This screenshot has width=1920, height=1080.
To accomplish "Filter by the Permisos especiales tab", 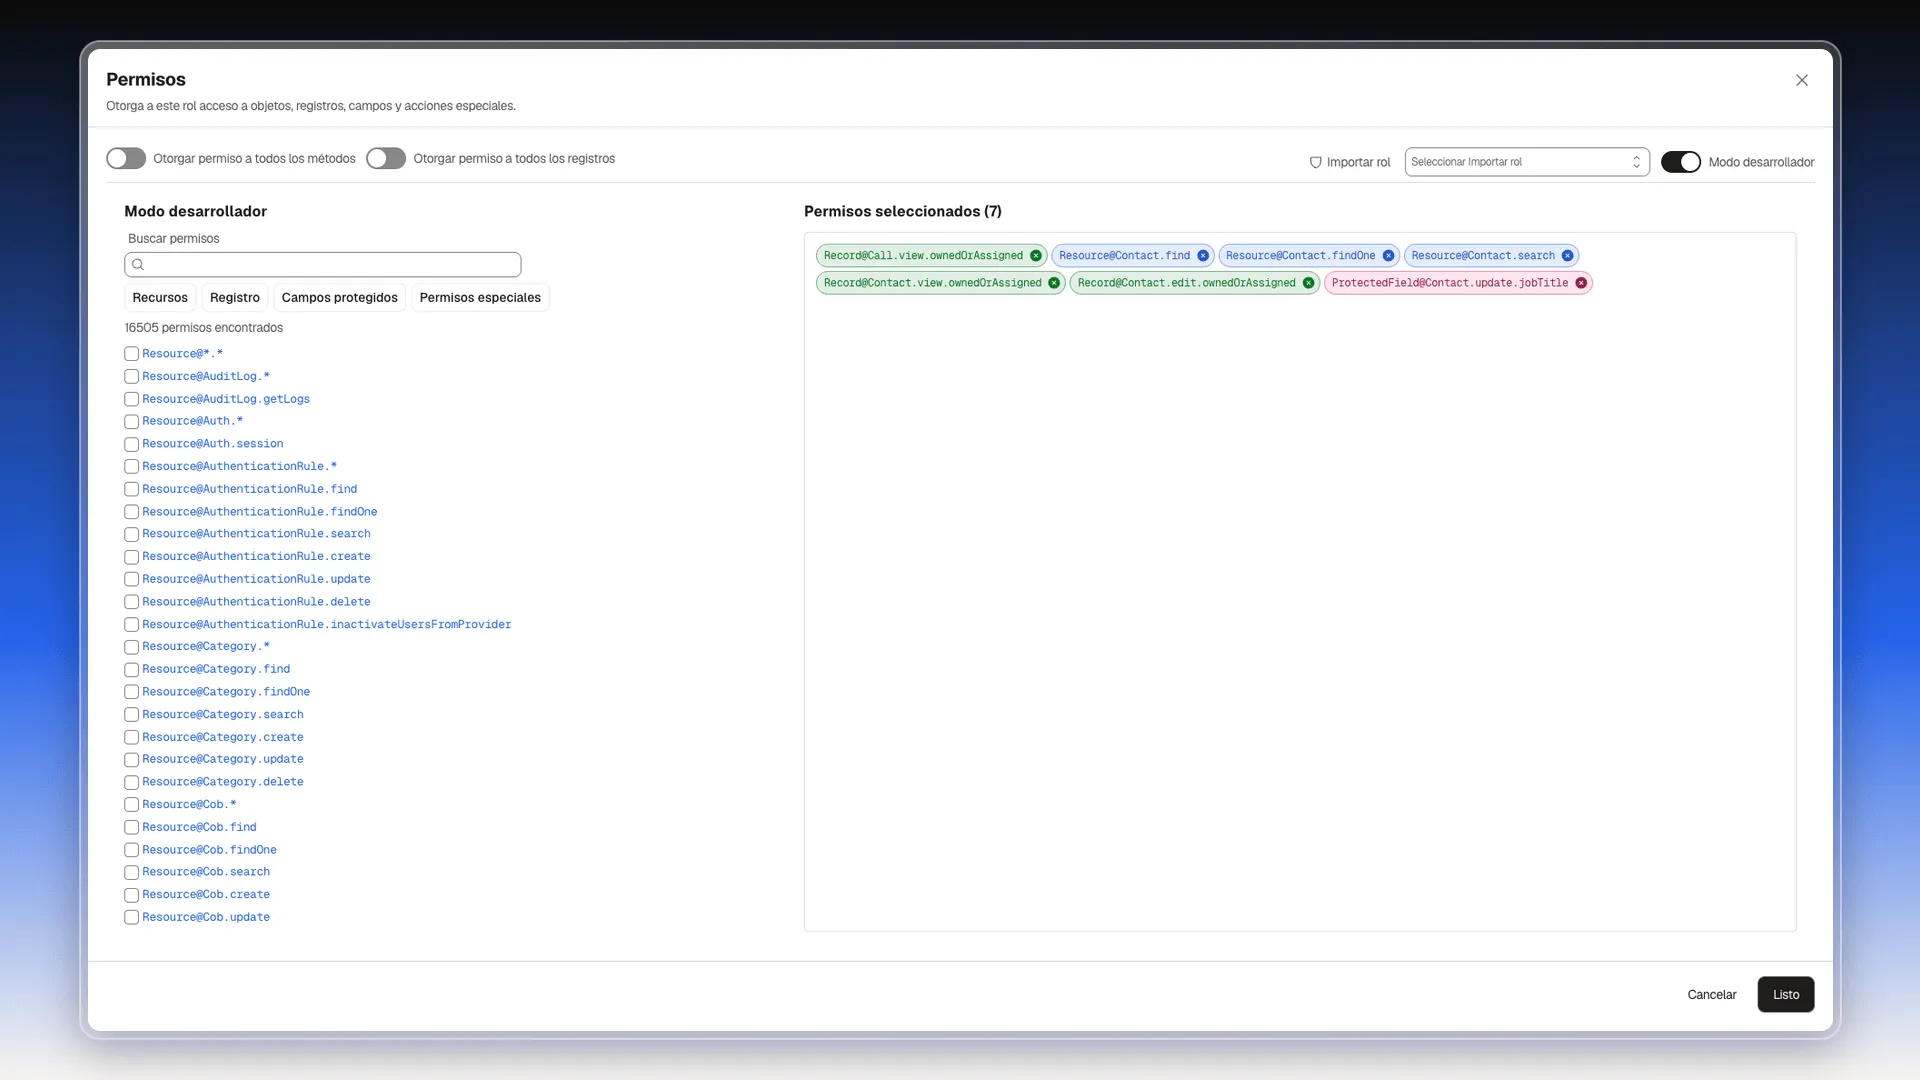I will (480, 298).
